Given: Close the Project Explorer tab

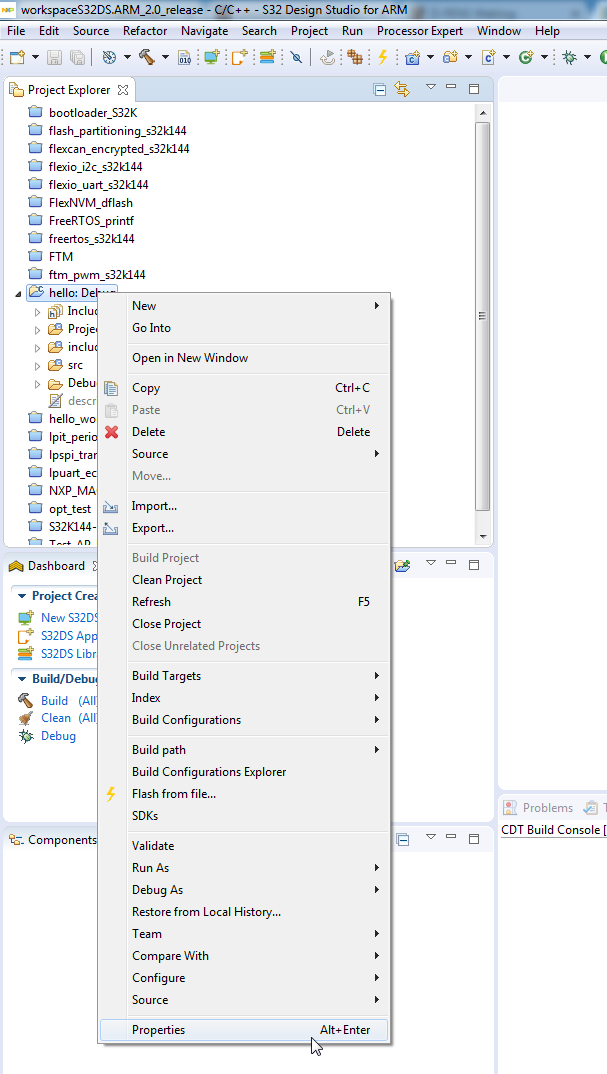Looking at the screenshot, I should tap(123, 90).
